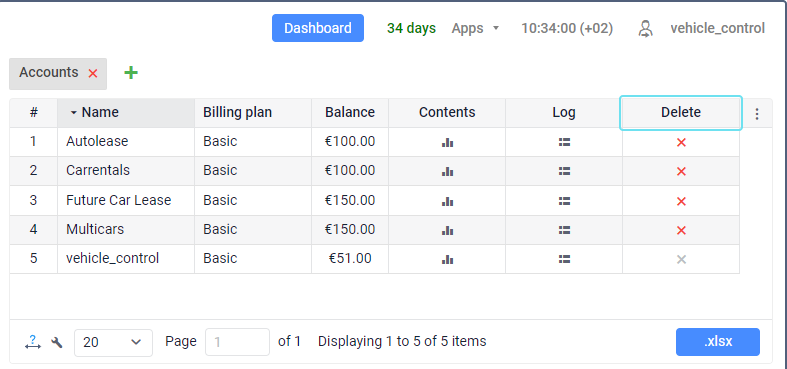Screen dimensions: 787x369
Task: Click the Dashboard button
Action: pyautogui.click(x=318, y=28)
